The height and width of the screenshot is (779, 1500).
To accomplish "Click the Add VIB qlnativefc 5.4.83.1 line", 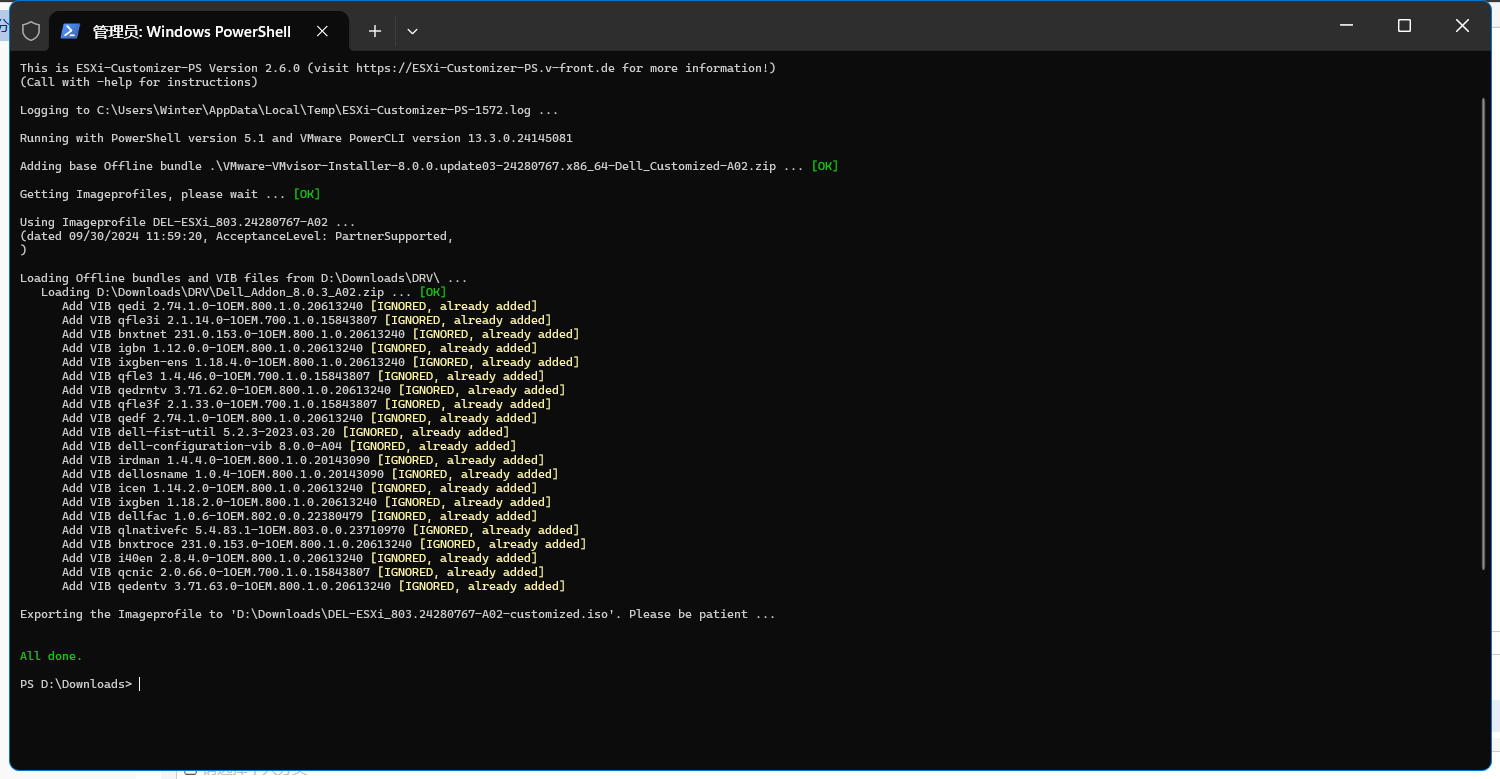I will point(320,530).
